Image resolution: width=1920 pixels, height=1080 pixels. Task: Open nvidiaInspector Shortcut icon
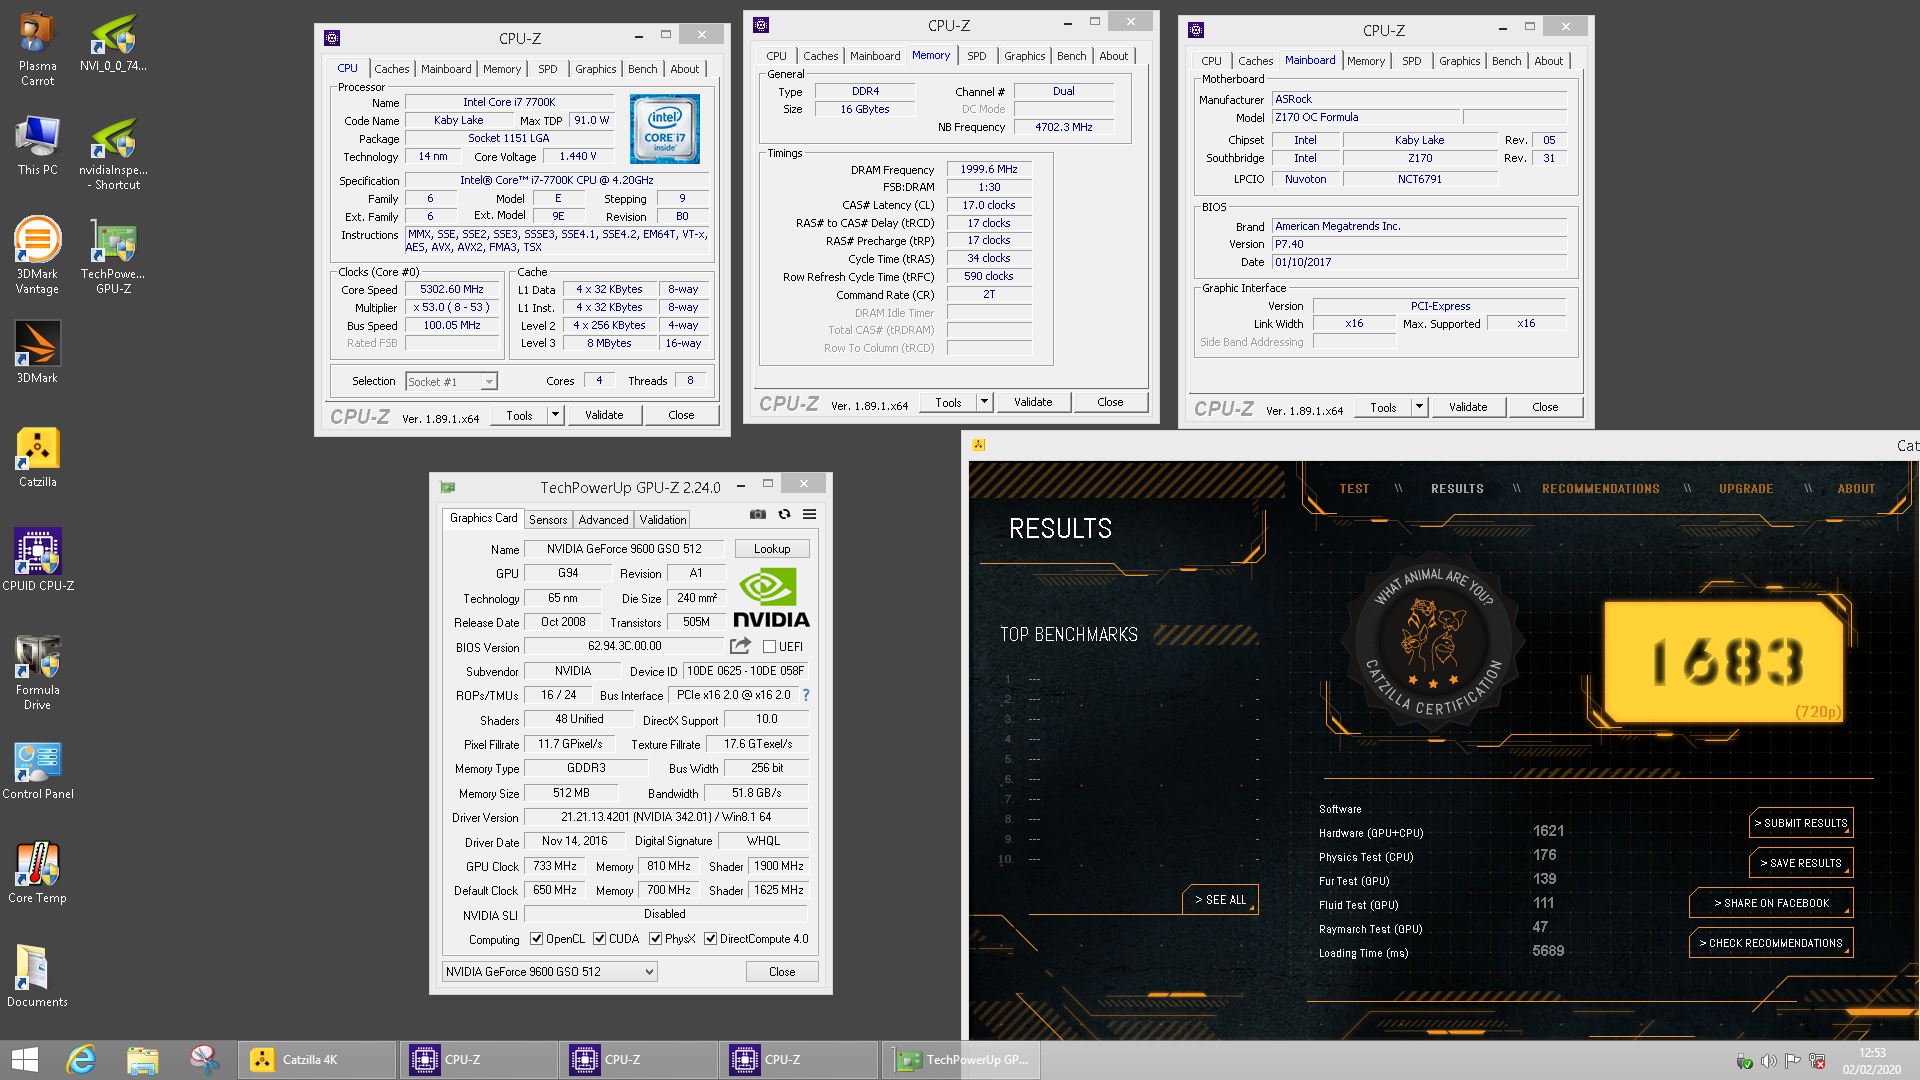[x=113, y=153]
